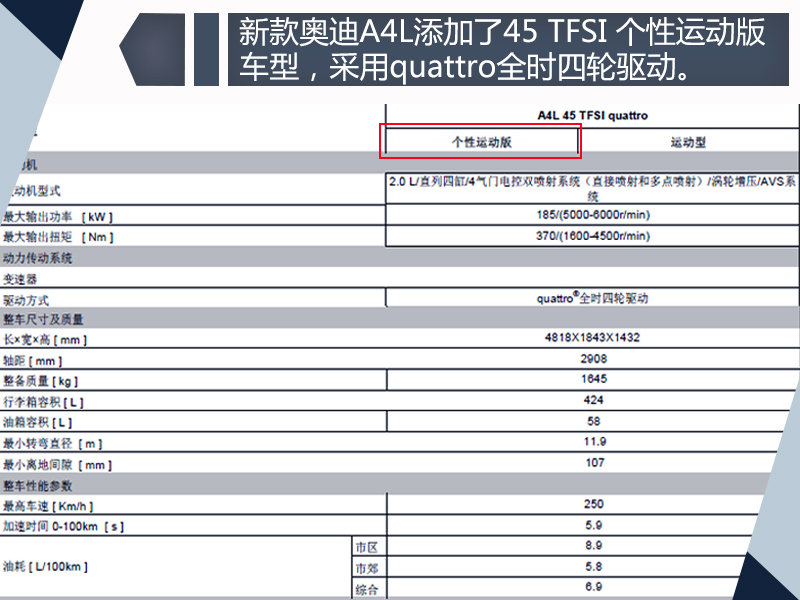The image size is (800, 600).
Task: Click the '加速时间 0-100km [s]' row label
Action: [63, 527]
